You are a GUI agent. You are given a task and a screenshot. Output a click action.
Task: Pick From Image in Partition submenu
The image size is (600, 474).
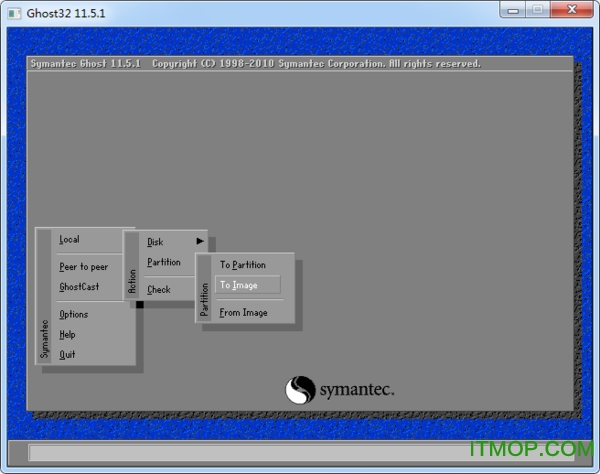(243, 313)
